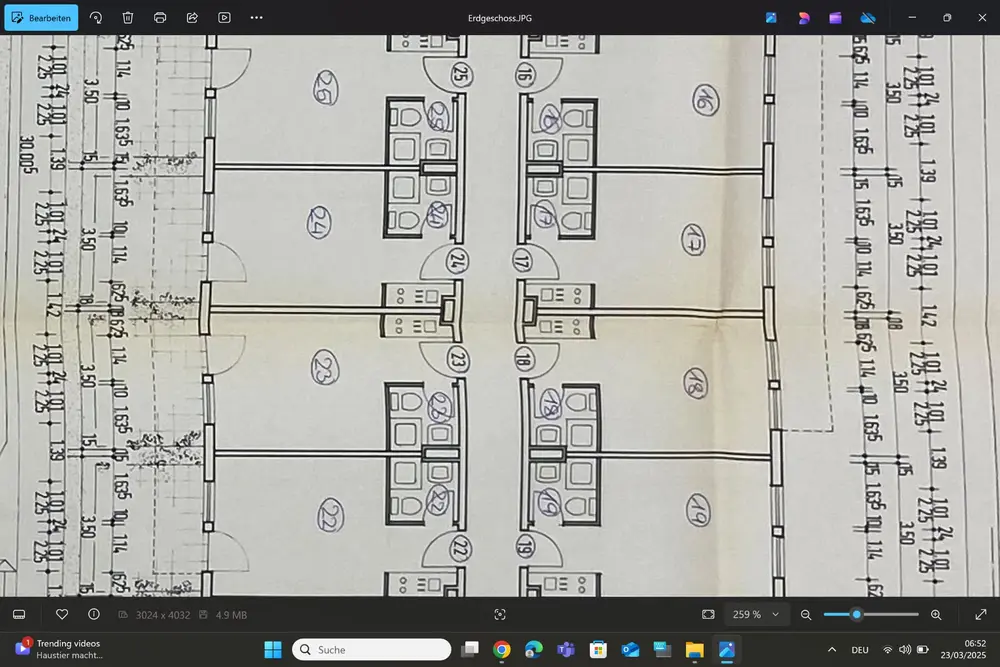Viewport: 1000px width, 667px height.
Task: Click the zoom out magnifier icon
Action: (806, 615)
